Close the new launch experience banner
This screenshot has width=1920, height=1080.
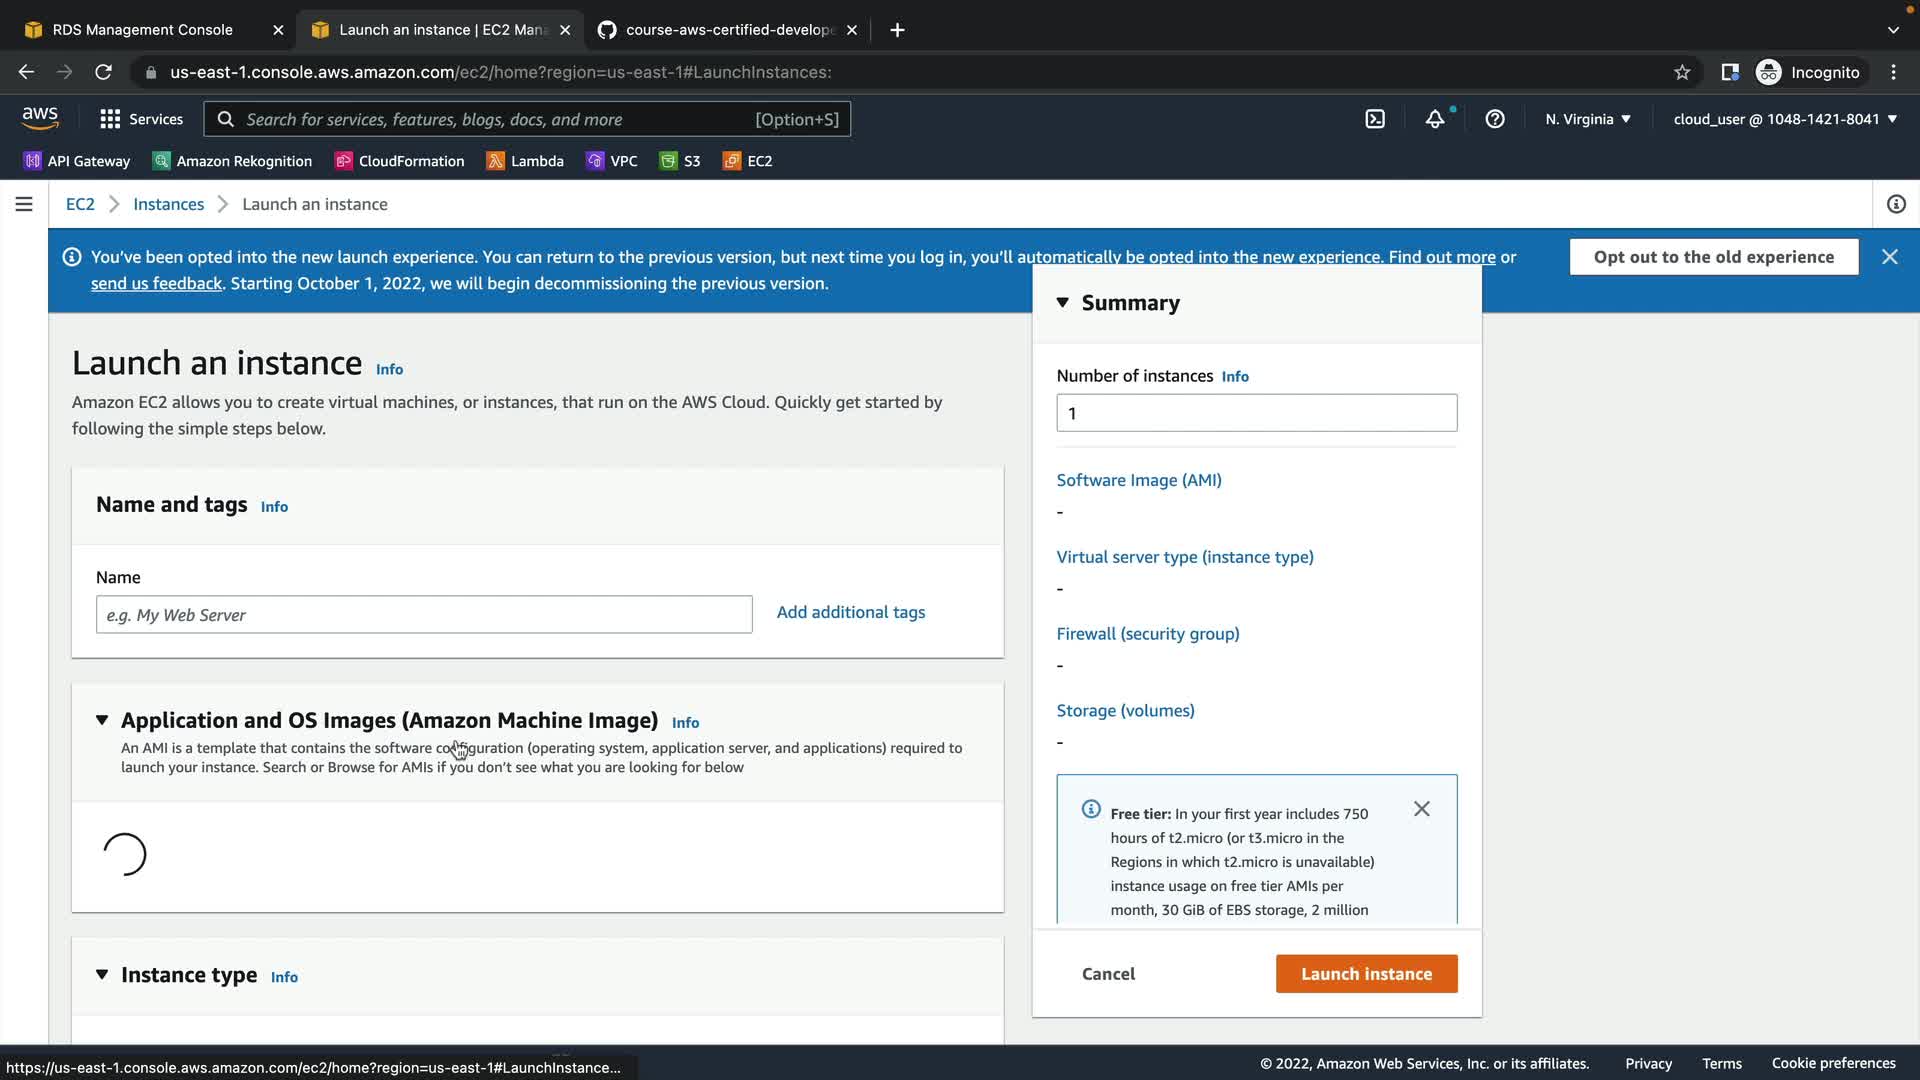point(1889,257)
